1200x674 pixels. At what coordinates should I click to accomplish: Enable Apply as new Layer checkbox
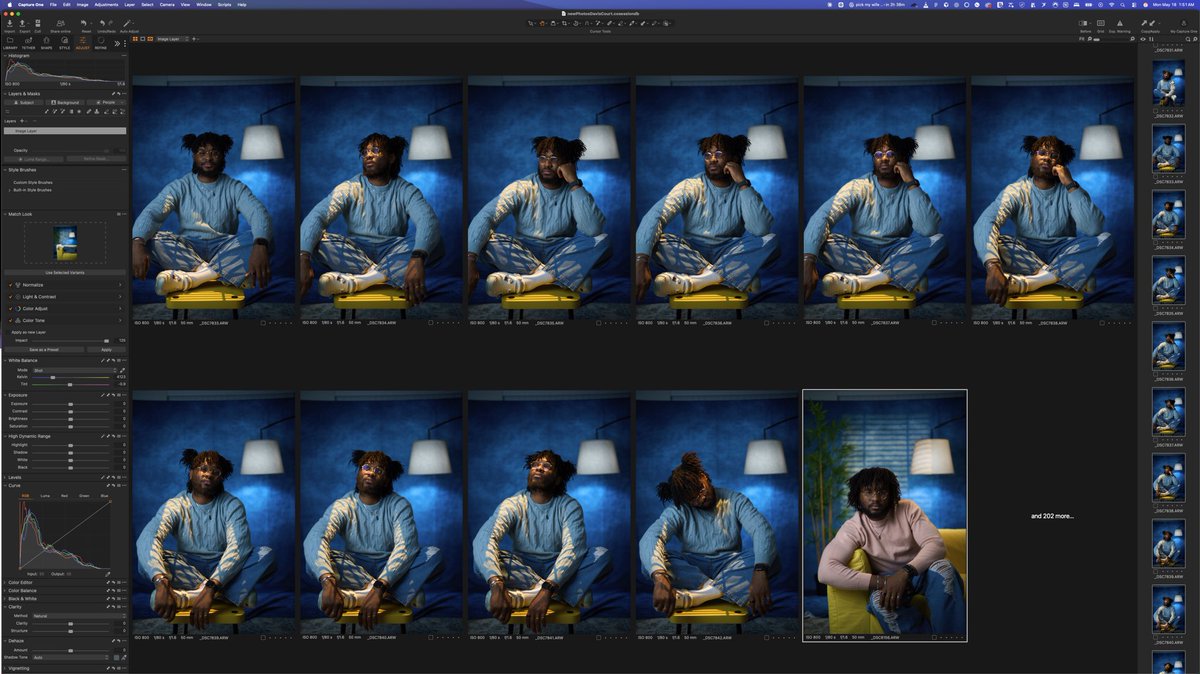[x=7, y=332]
